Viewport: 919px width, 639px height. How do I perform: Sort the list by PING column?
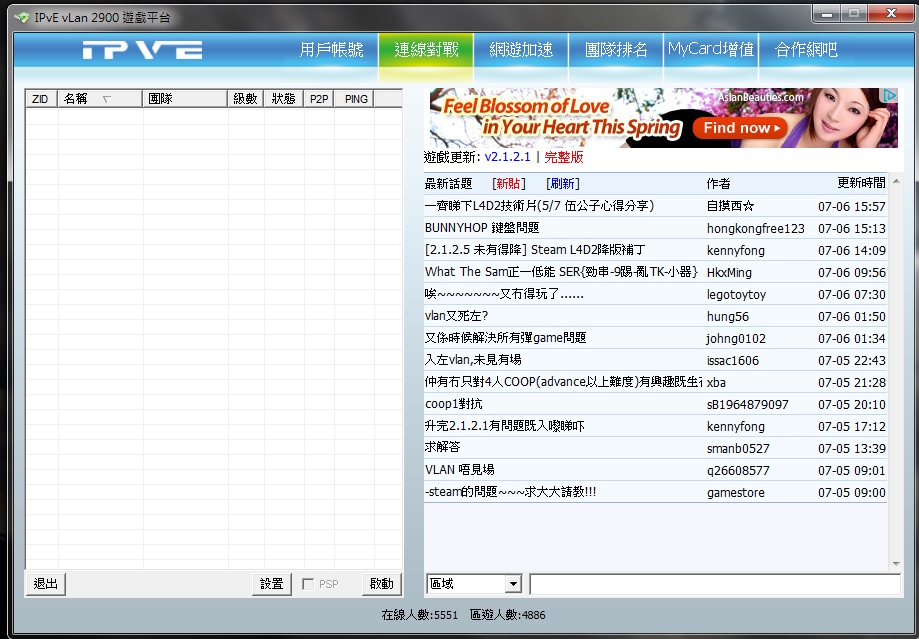356,99
